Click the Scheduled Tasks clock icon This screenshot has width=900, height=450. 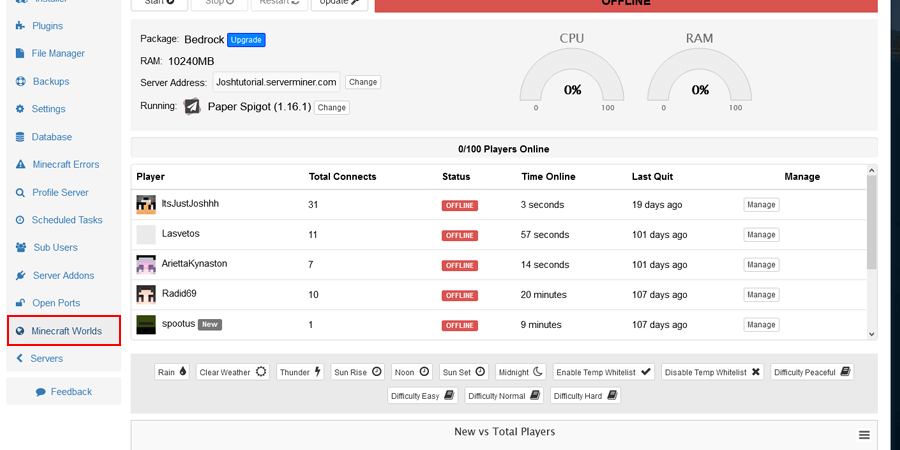pos(20,220)
